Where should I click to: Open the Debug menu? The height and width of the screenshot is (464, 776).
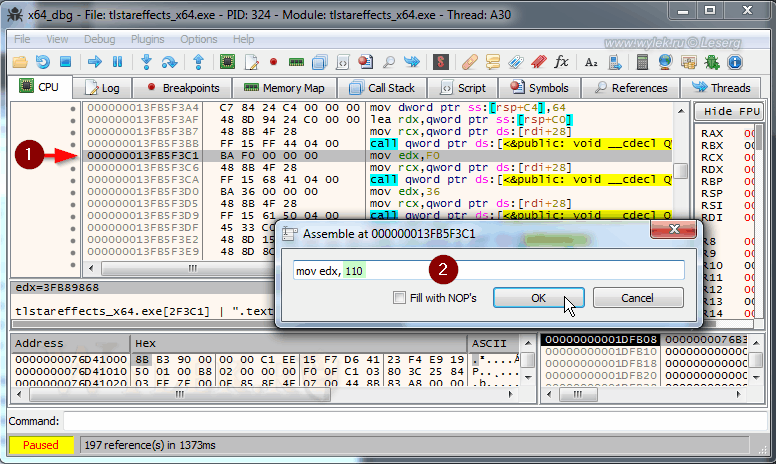pos(99,39)
